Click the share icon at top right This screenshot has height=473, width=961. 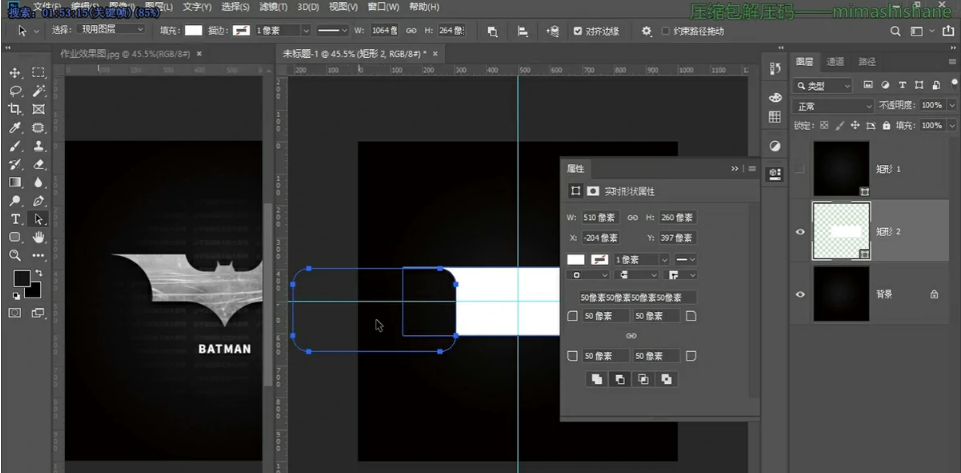click(948, 31)
